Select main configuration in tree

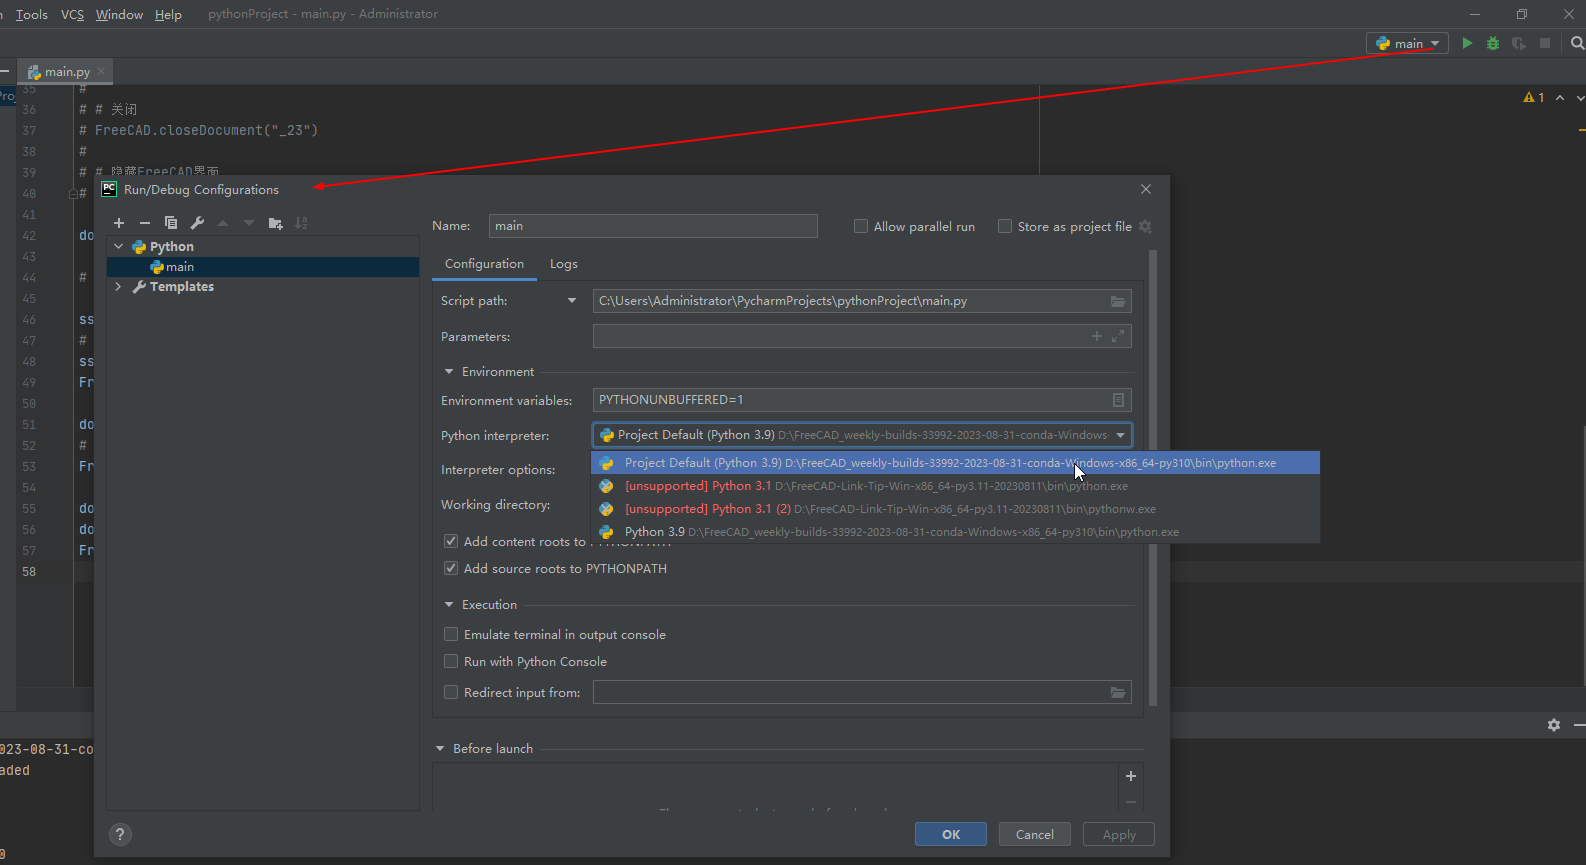[x=263, y=267]
